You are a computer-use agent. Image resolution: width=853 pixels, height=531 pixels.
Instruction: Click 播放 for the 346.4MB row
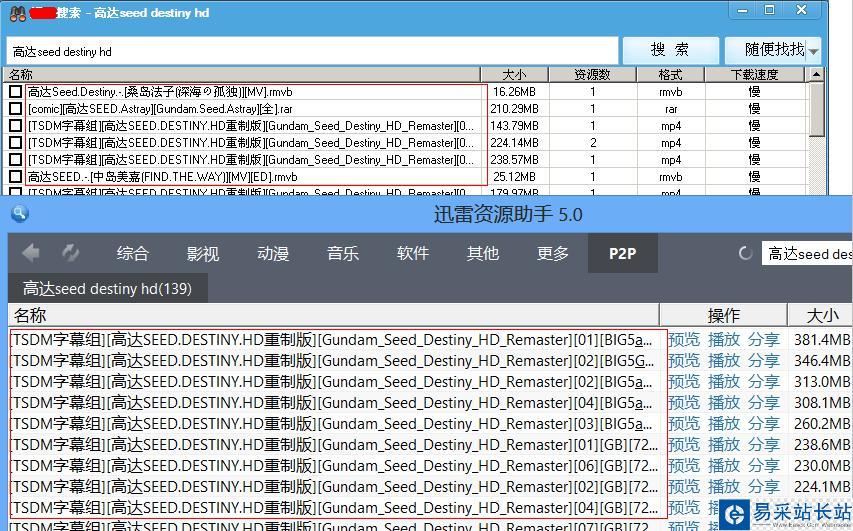coord(724,361)
